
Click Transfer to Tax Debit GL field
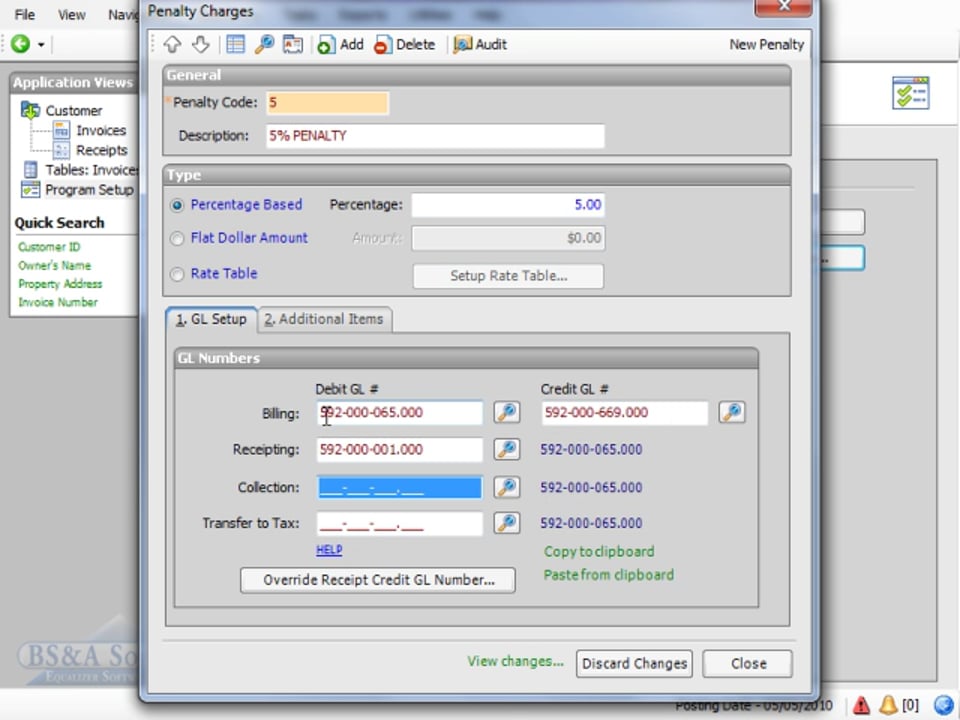coord(400,523)
